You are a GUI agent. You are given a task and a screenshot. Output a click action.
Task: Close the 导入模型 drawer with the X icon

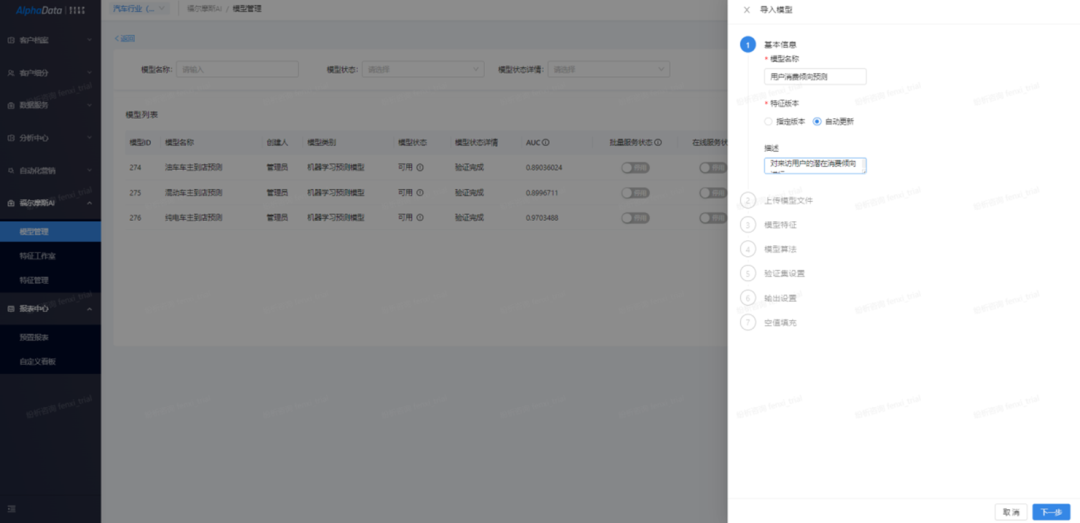coord(746,10)
